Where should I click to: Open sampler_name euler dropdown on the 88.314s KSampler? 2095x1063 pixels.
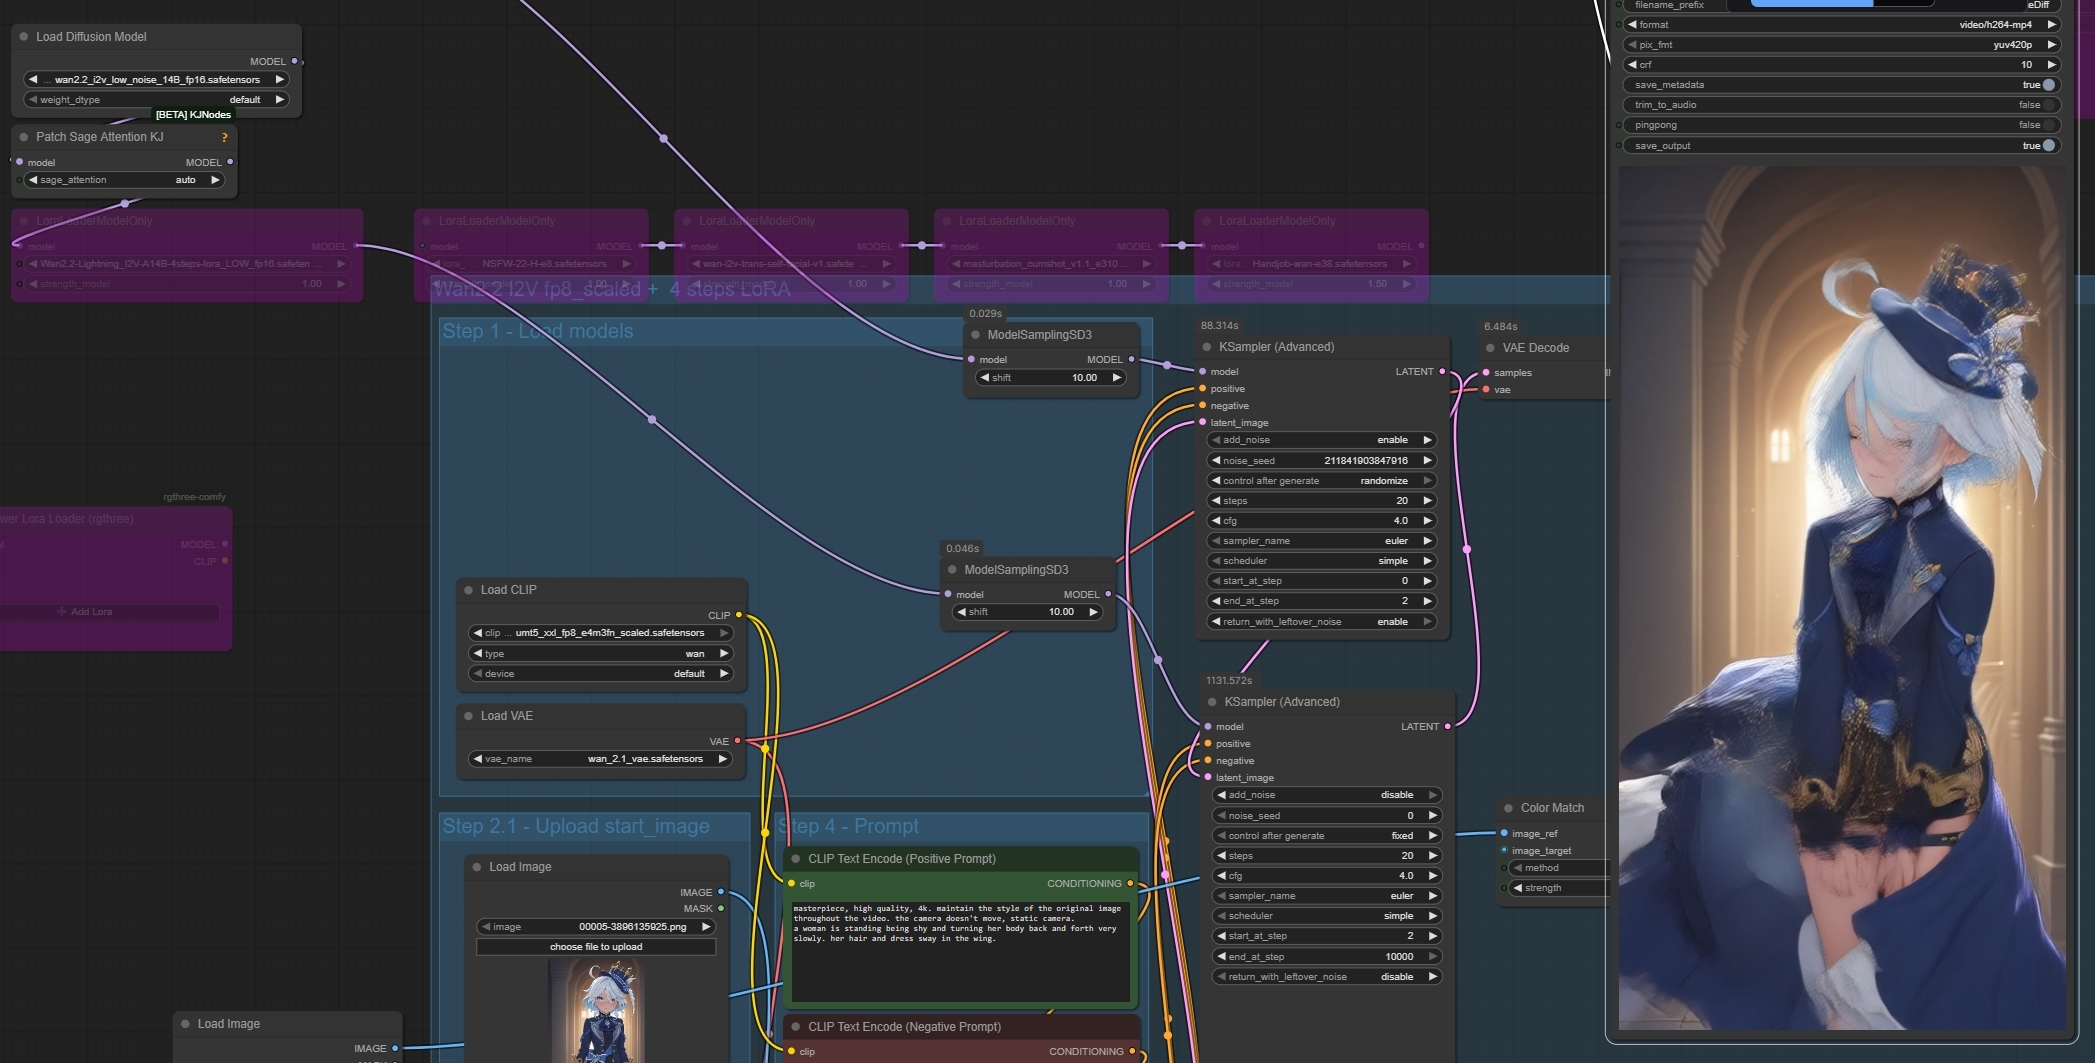(x=1322, y=541)
